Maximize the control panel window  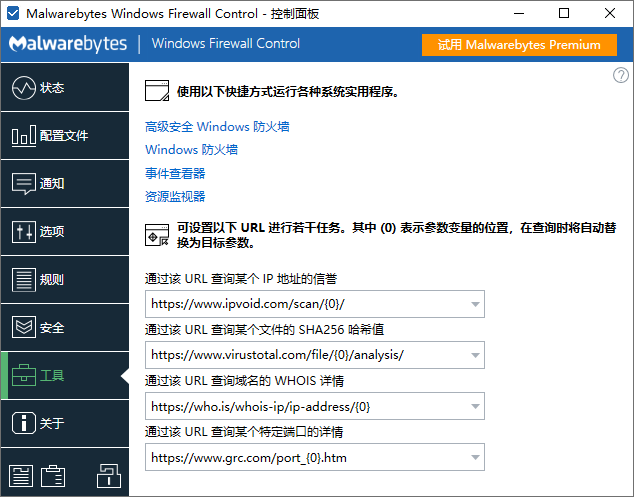[x=564, y=13]
